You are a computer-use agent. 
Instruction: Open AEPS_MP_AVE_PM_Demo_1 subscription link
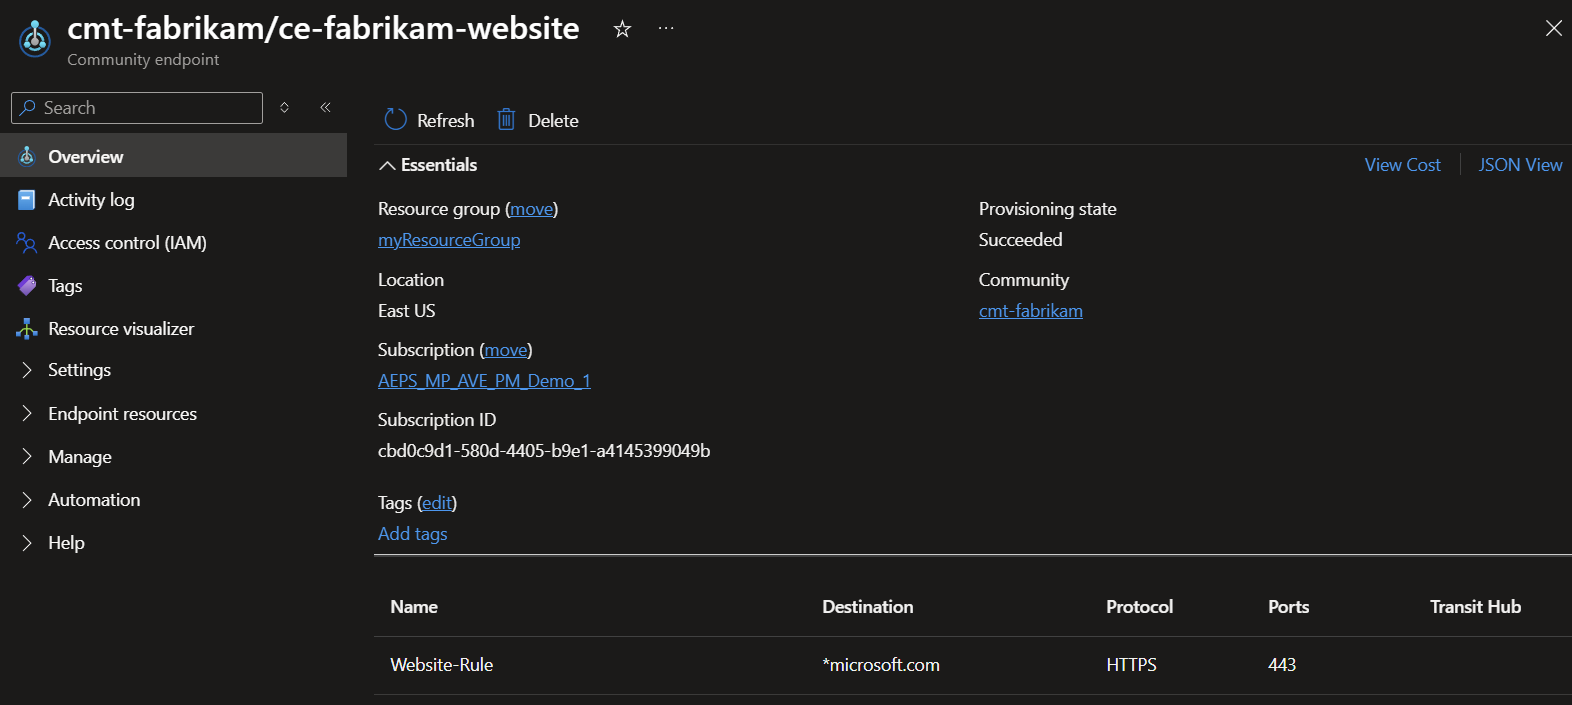tap(484, 381)
